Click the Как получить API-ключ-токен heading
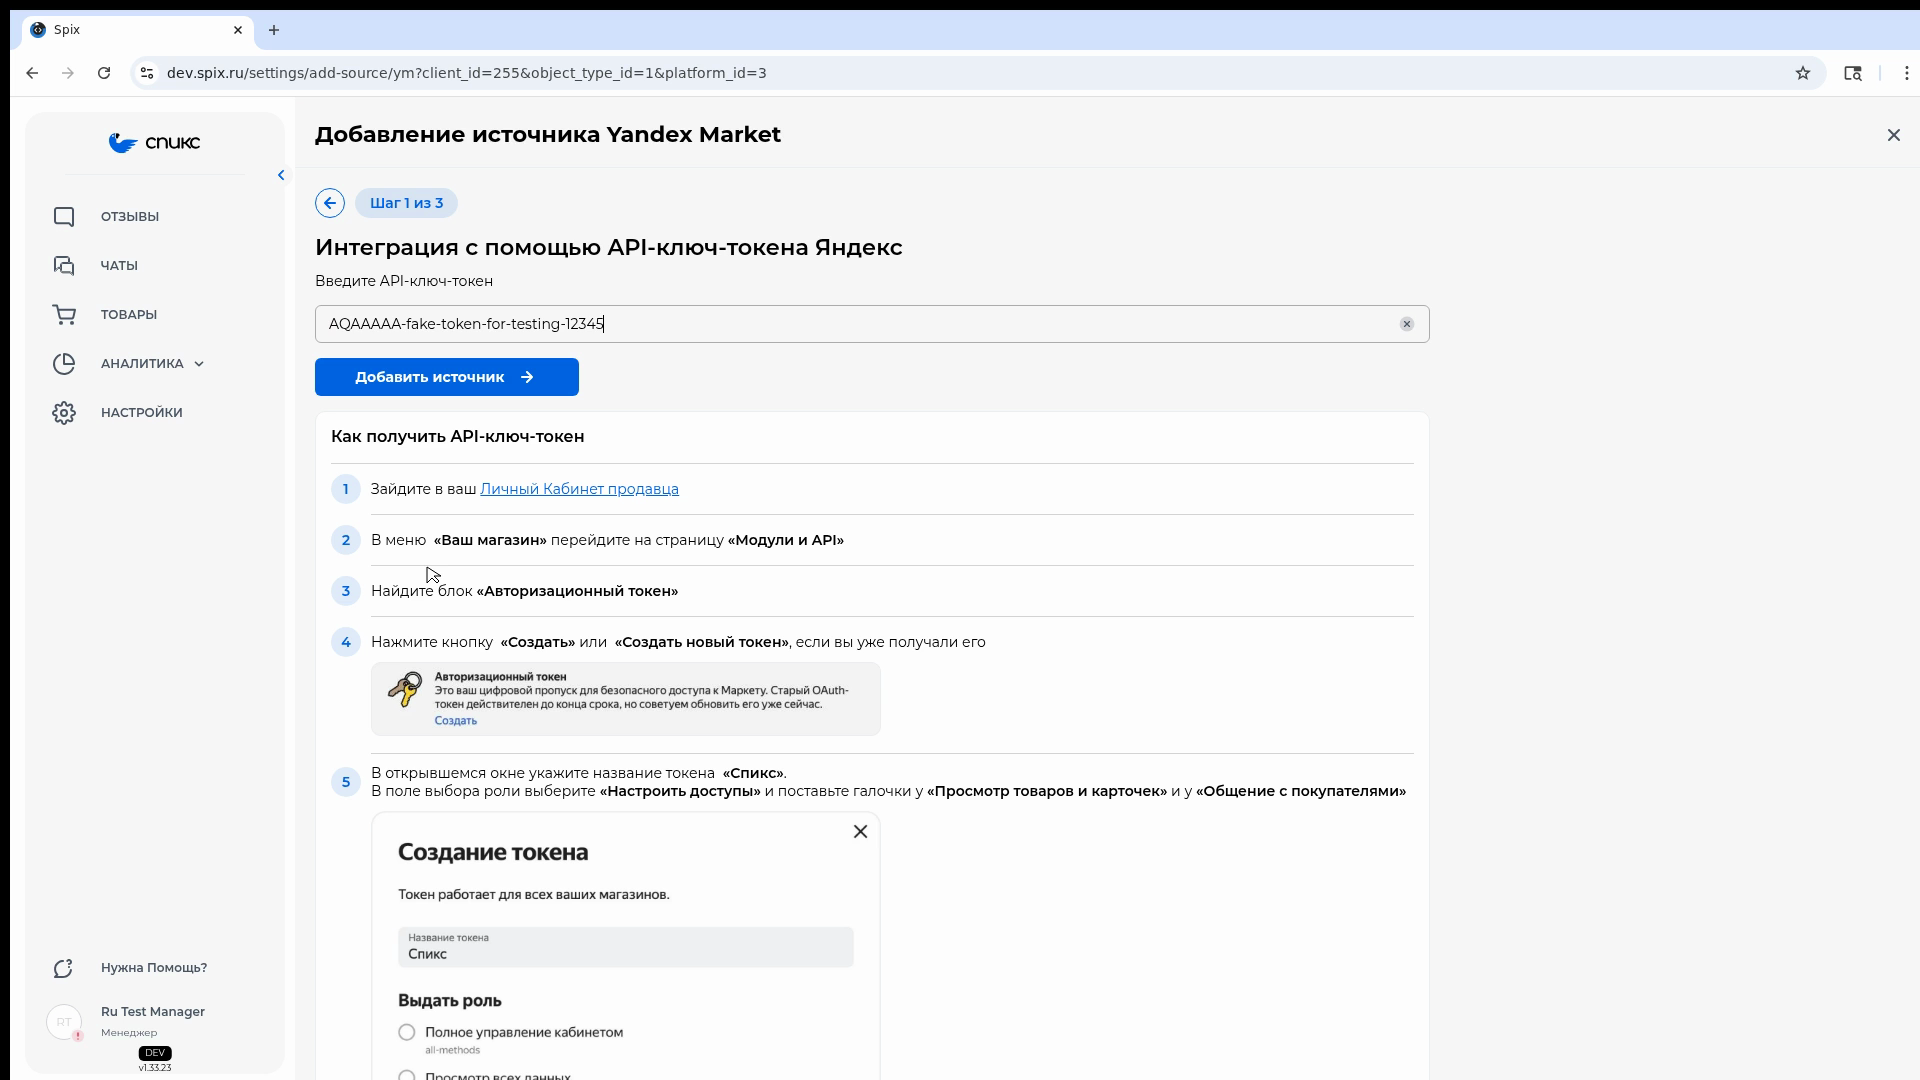This screenshot has width=1920, height=1080. [458, 437]
